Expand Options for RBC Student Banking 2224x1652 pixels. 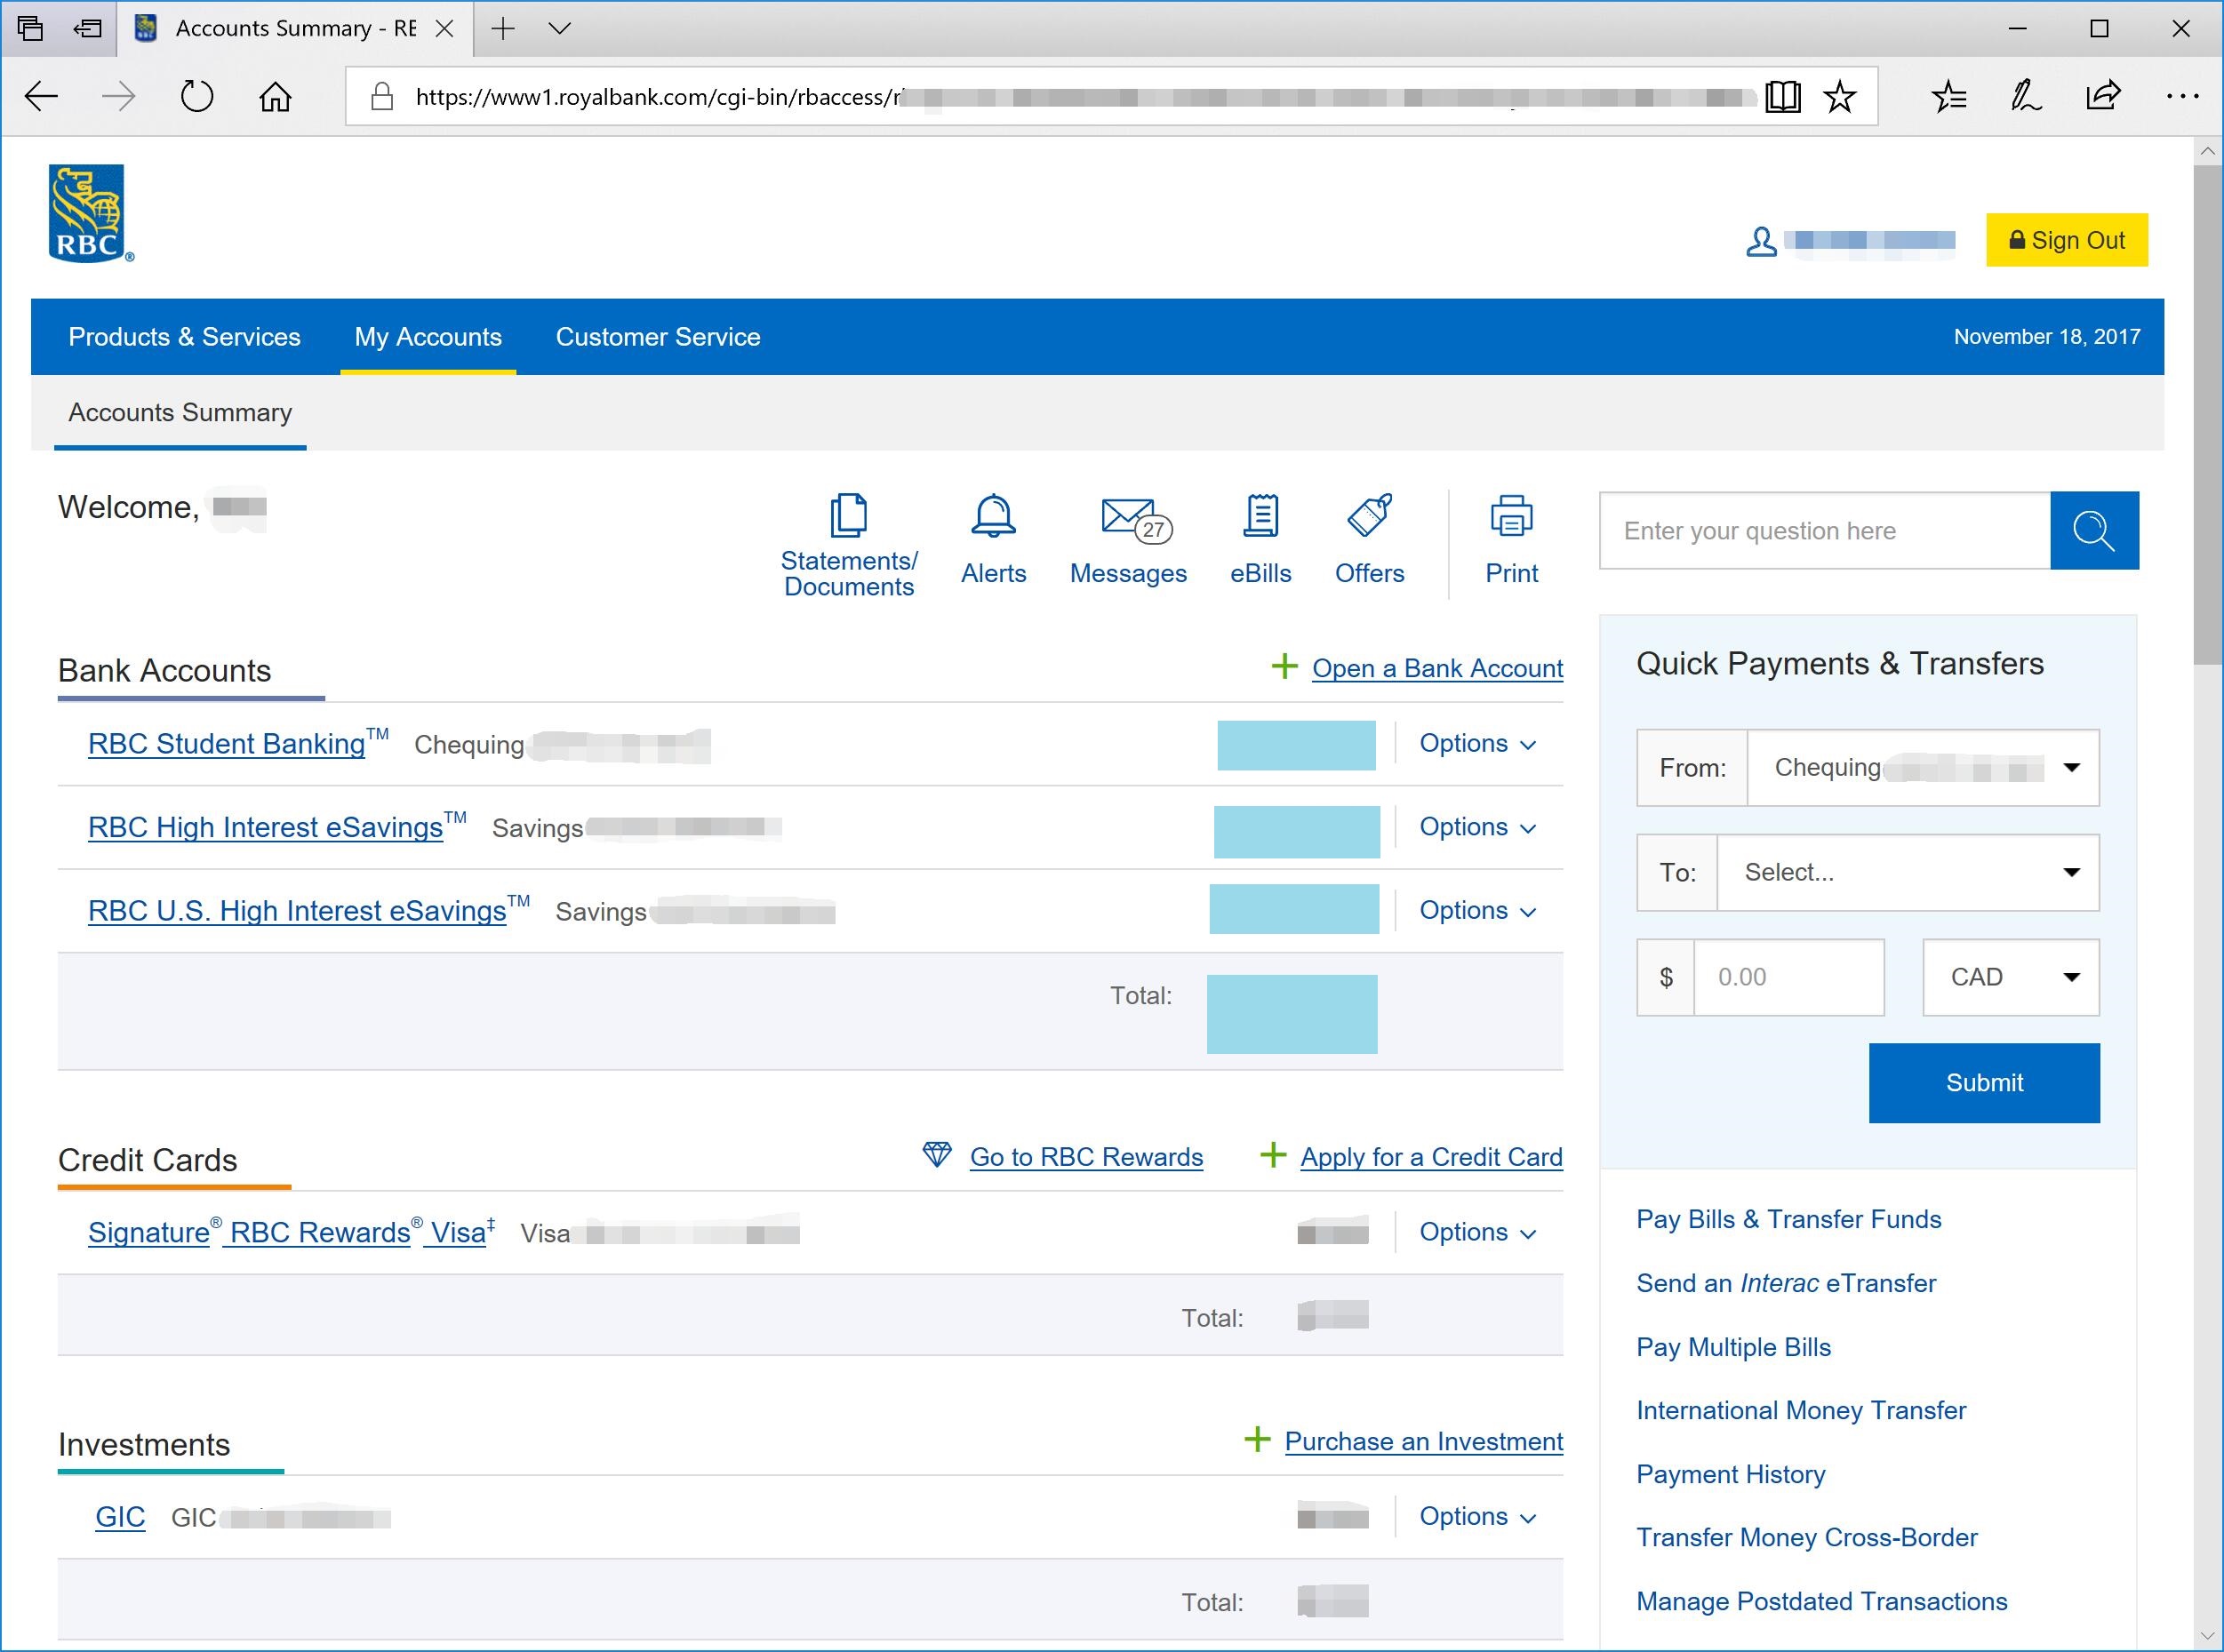coord(1477,744)
